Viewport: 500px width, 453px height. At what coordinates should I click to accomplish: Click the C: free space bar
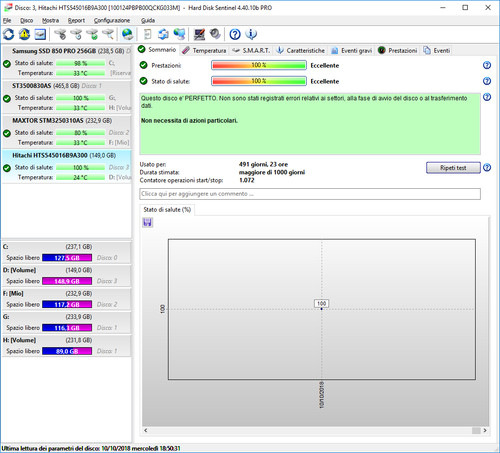tap(67, 258)
